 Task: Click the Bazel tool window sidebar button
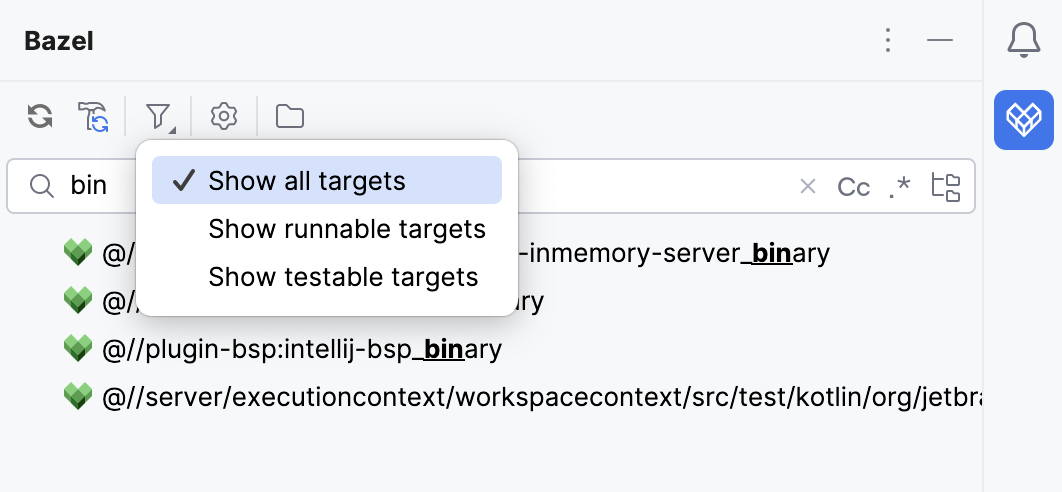(x=1023, y=120)
